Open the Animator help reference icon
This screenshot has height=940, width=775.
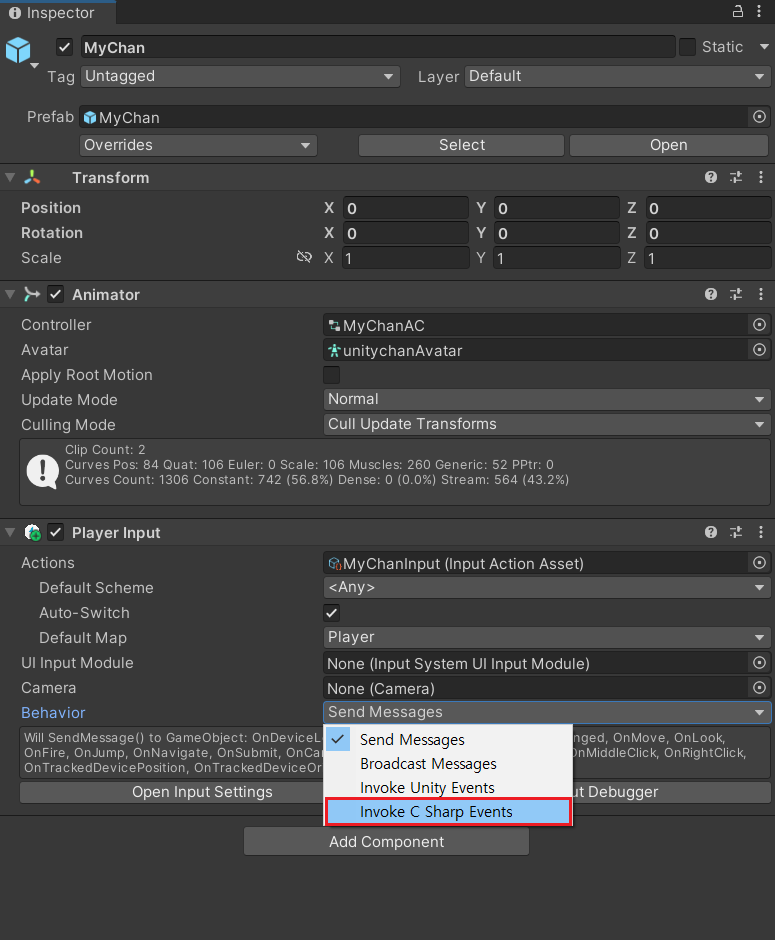coord(711,294)
